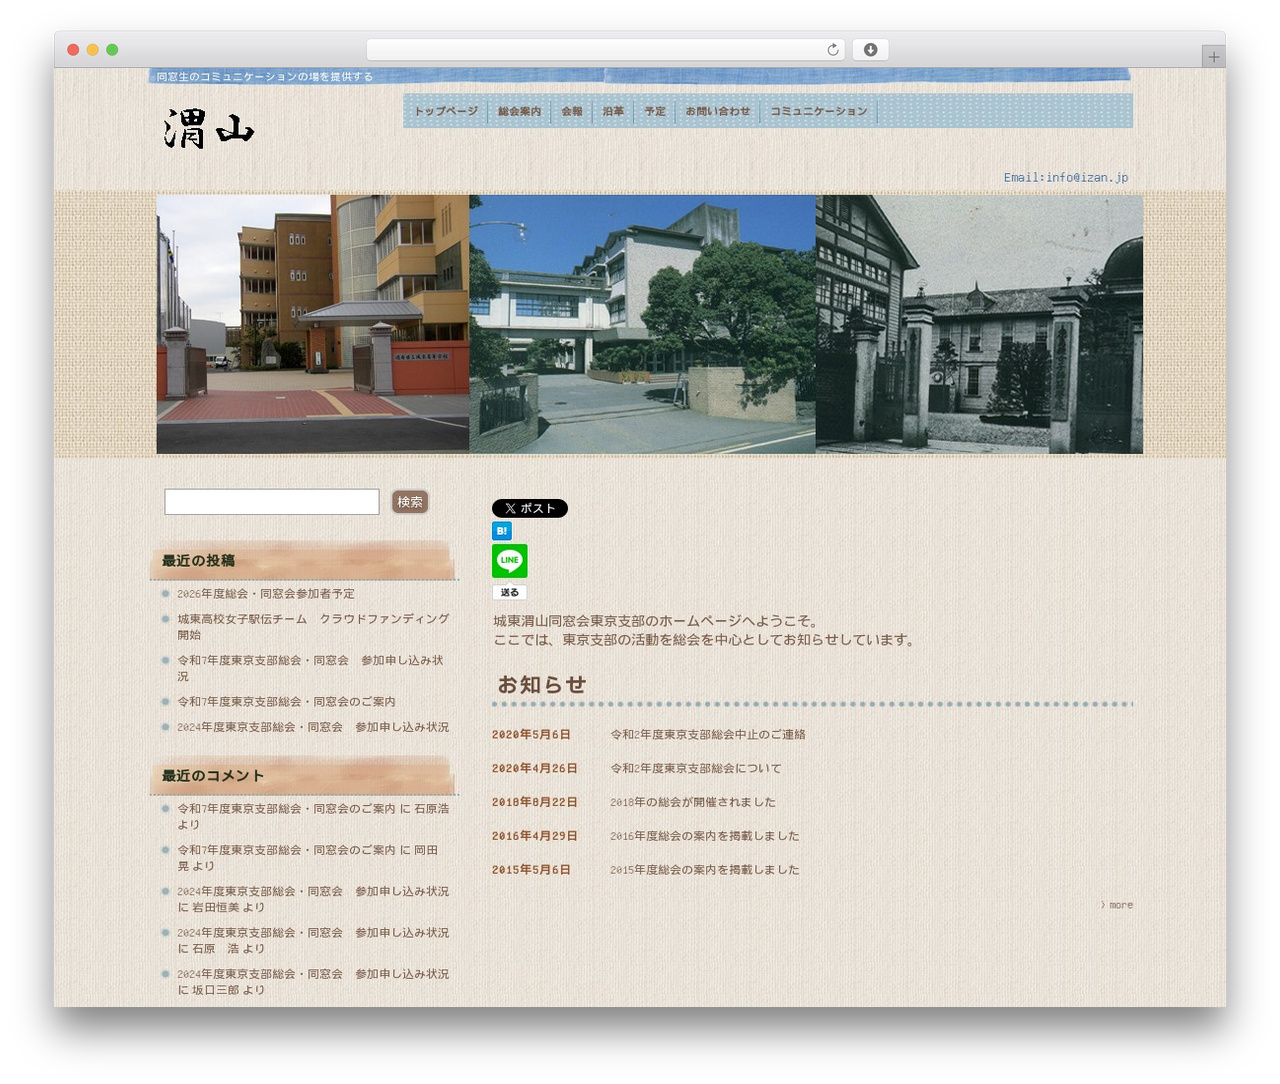Open post 2026年度総会・同窓会参加者予定
The image size is (1280, 1084).
(x=266, y=594)
